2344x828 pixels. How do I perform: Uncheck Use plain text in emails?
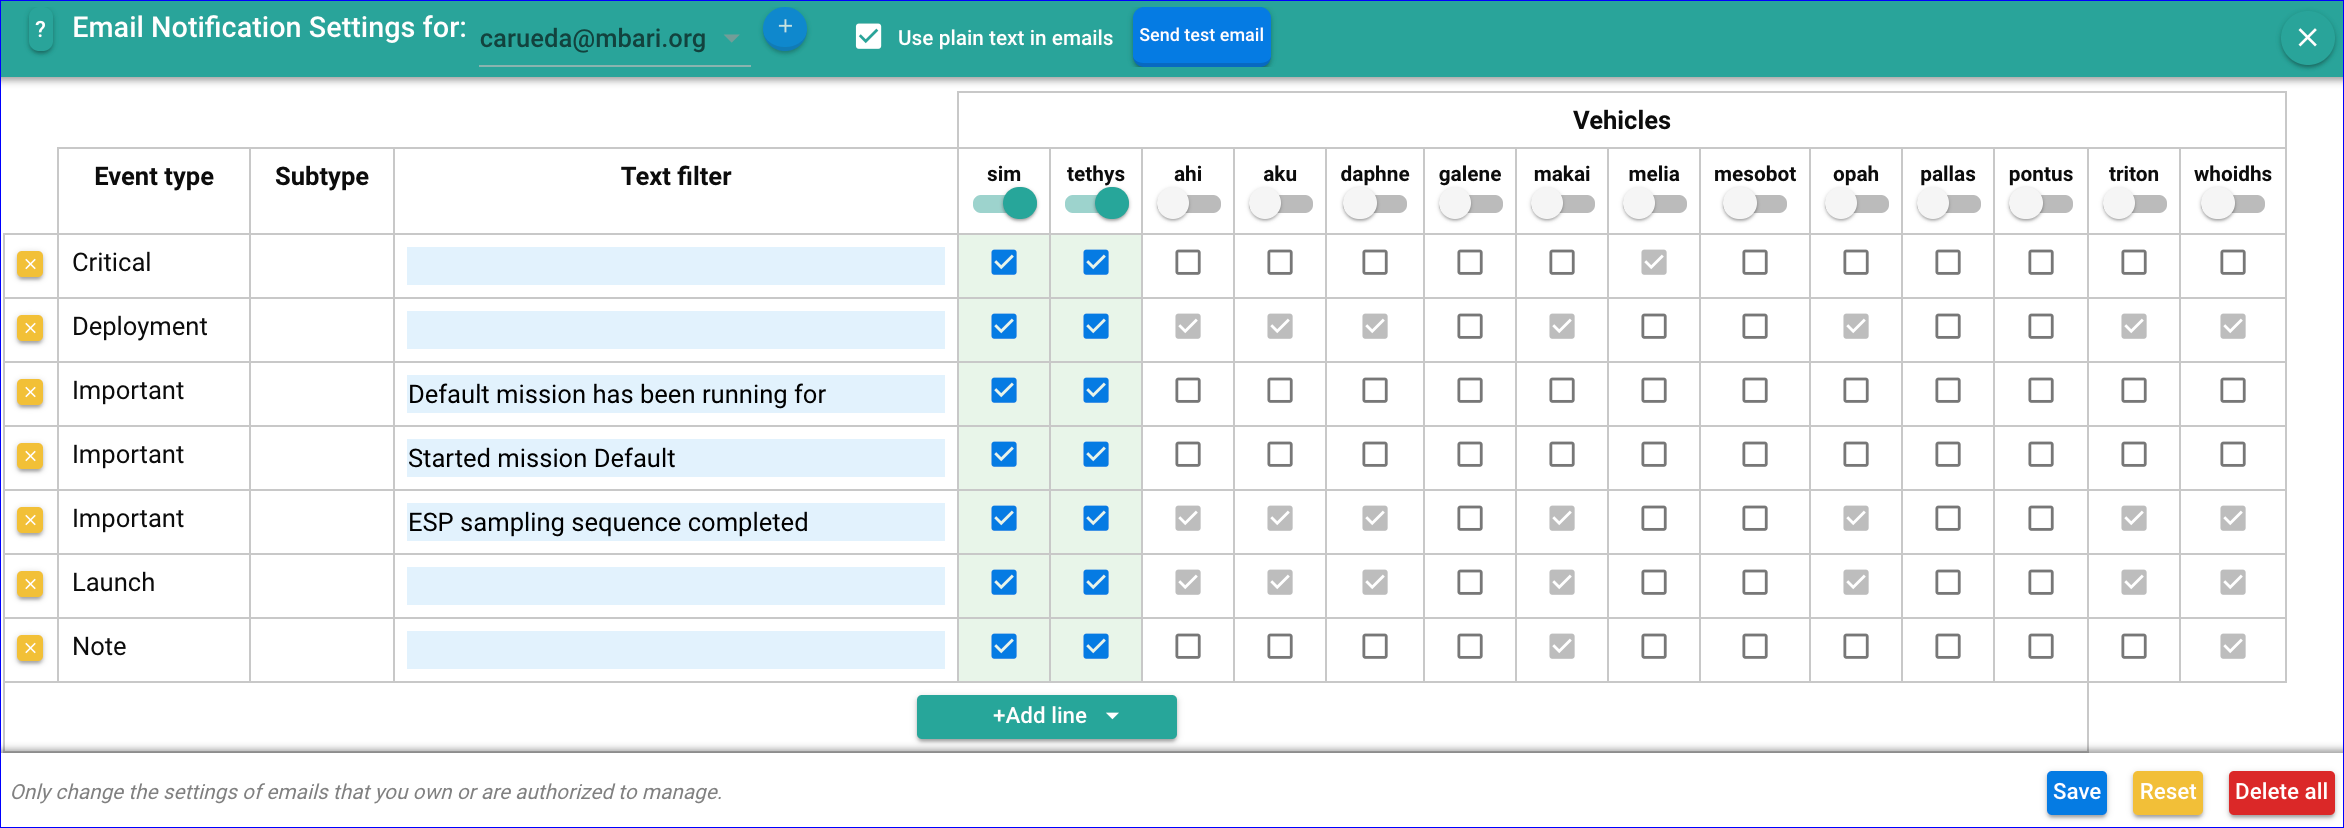coord(869,38)
